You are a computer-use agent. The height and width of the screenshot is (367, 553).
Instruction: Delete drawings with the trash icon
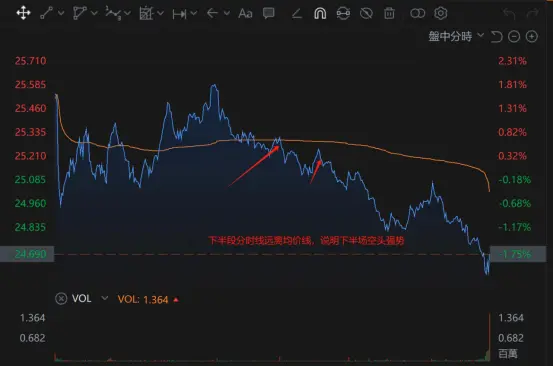(x=389, y=13)
